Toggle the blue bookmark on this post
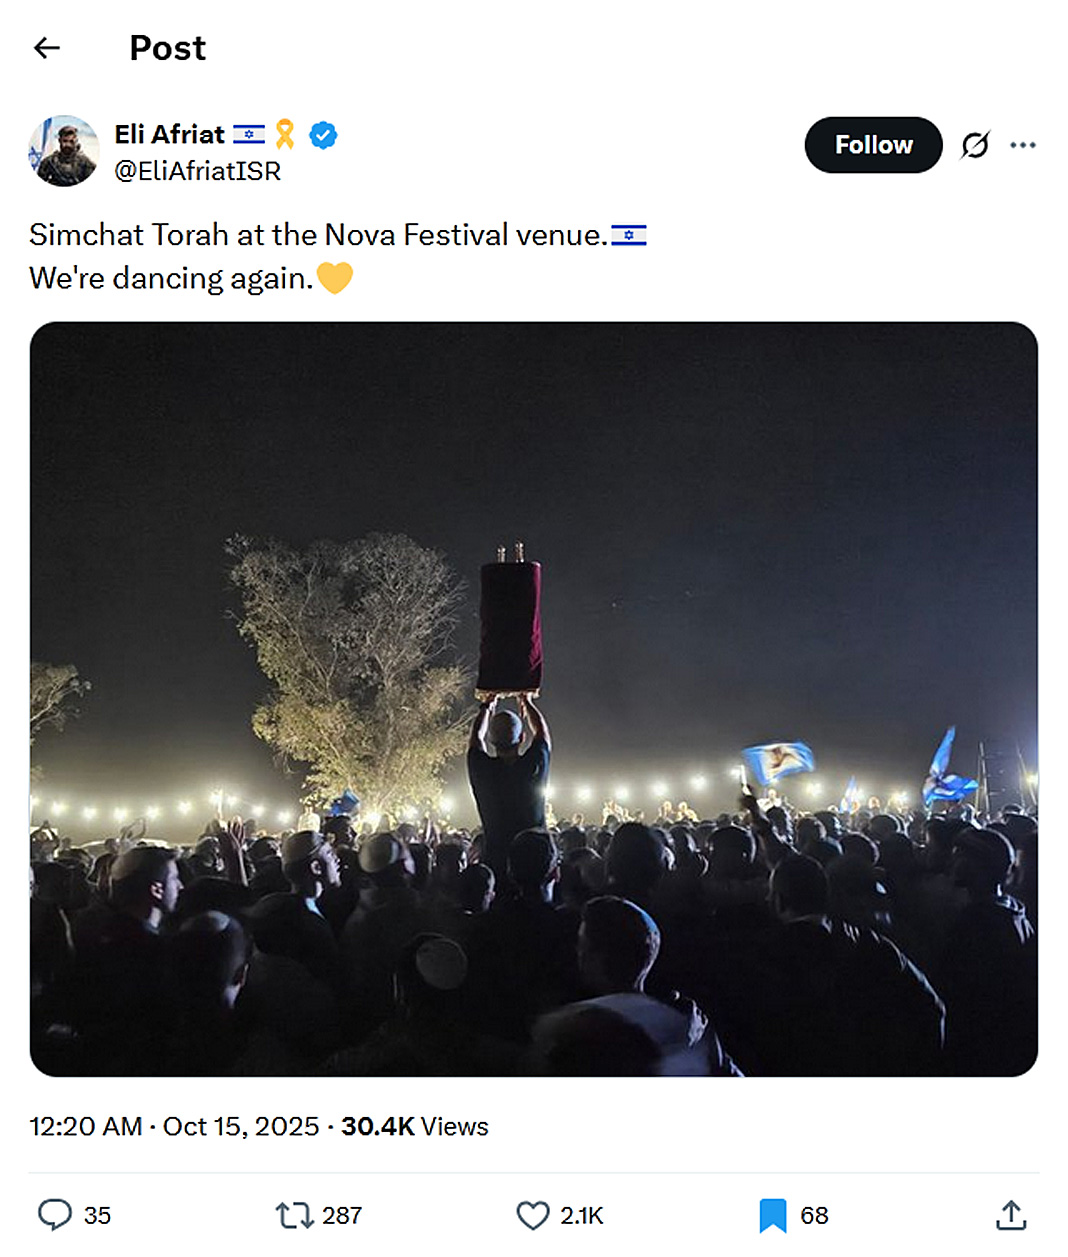This screenshot has width=1068, height=1257. pos(772,1214)
